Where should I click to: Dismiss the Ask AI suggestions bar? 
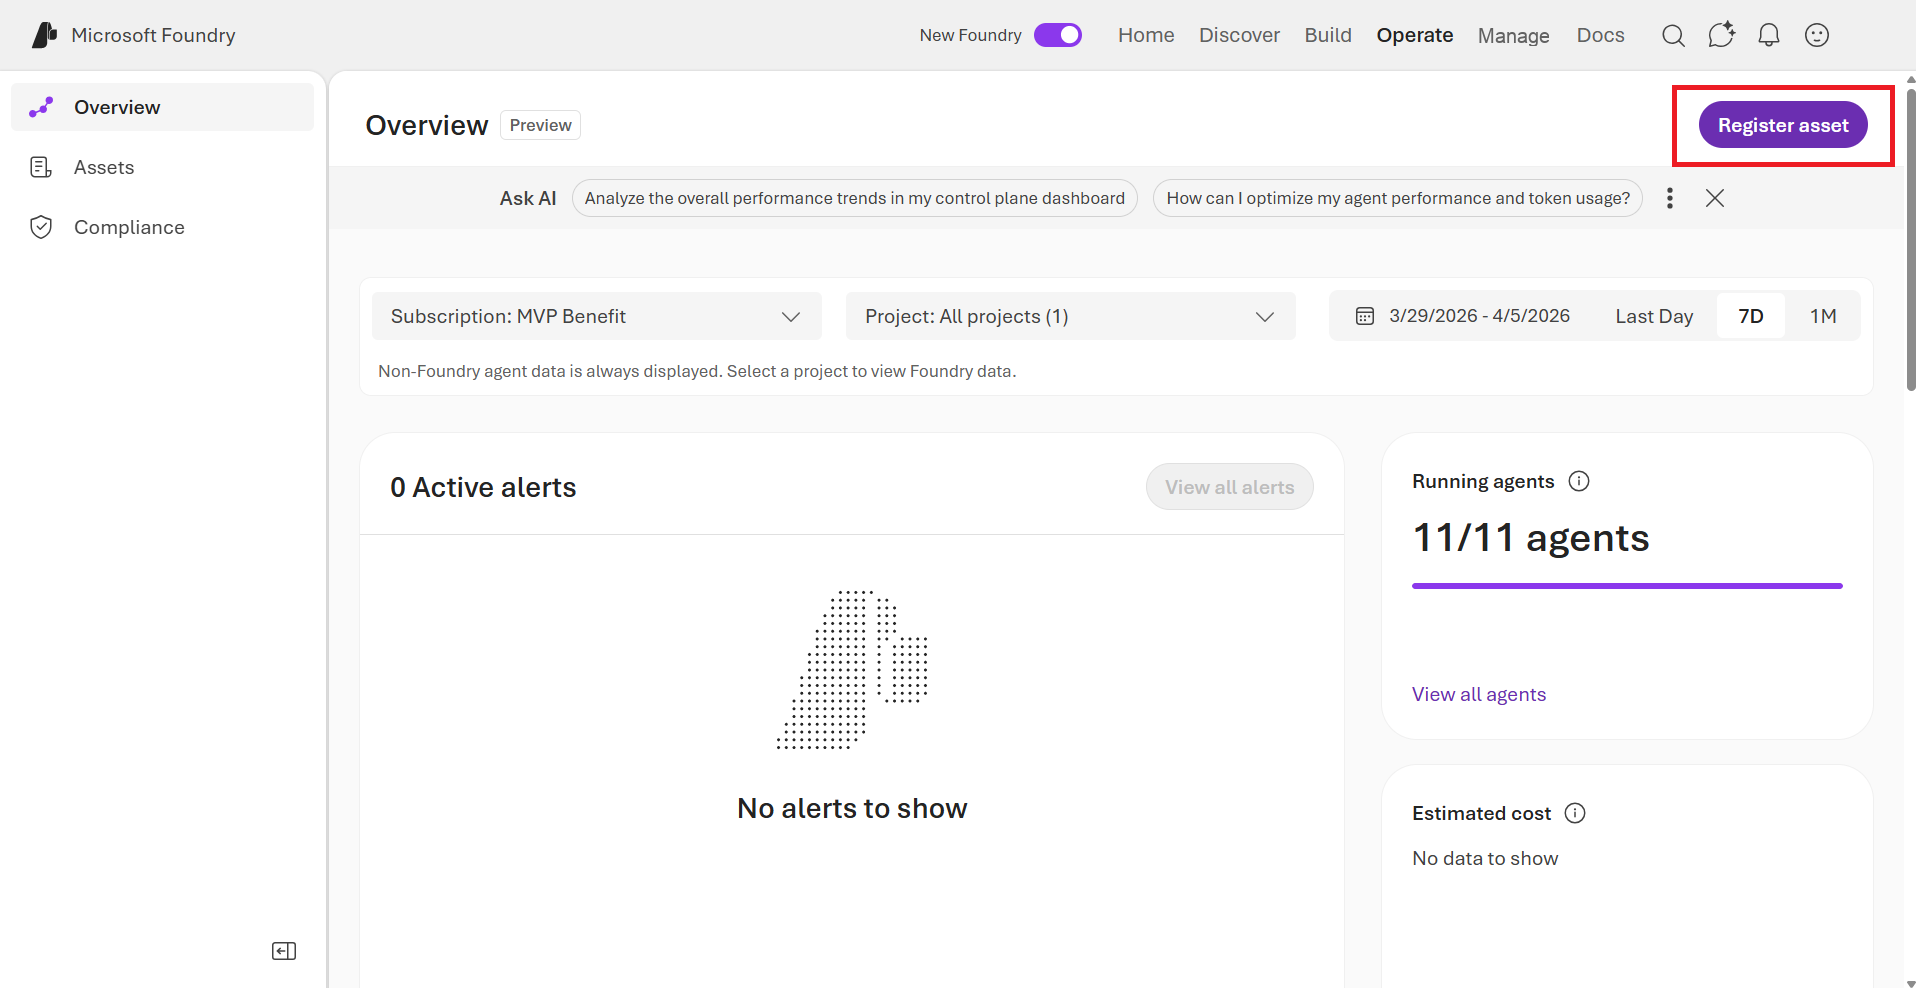1715,198
